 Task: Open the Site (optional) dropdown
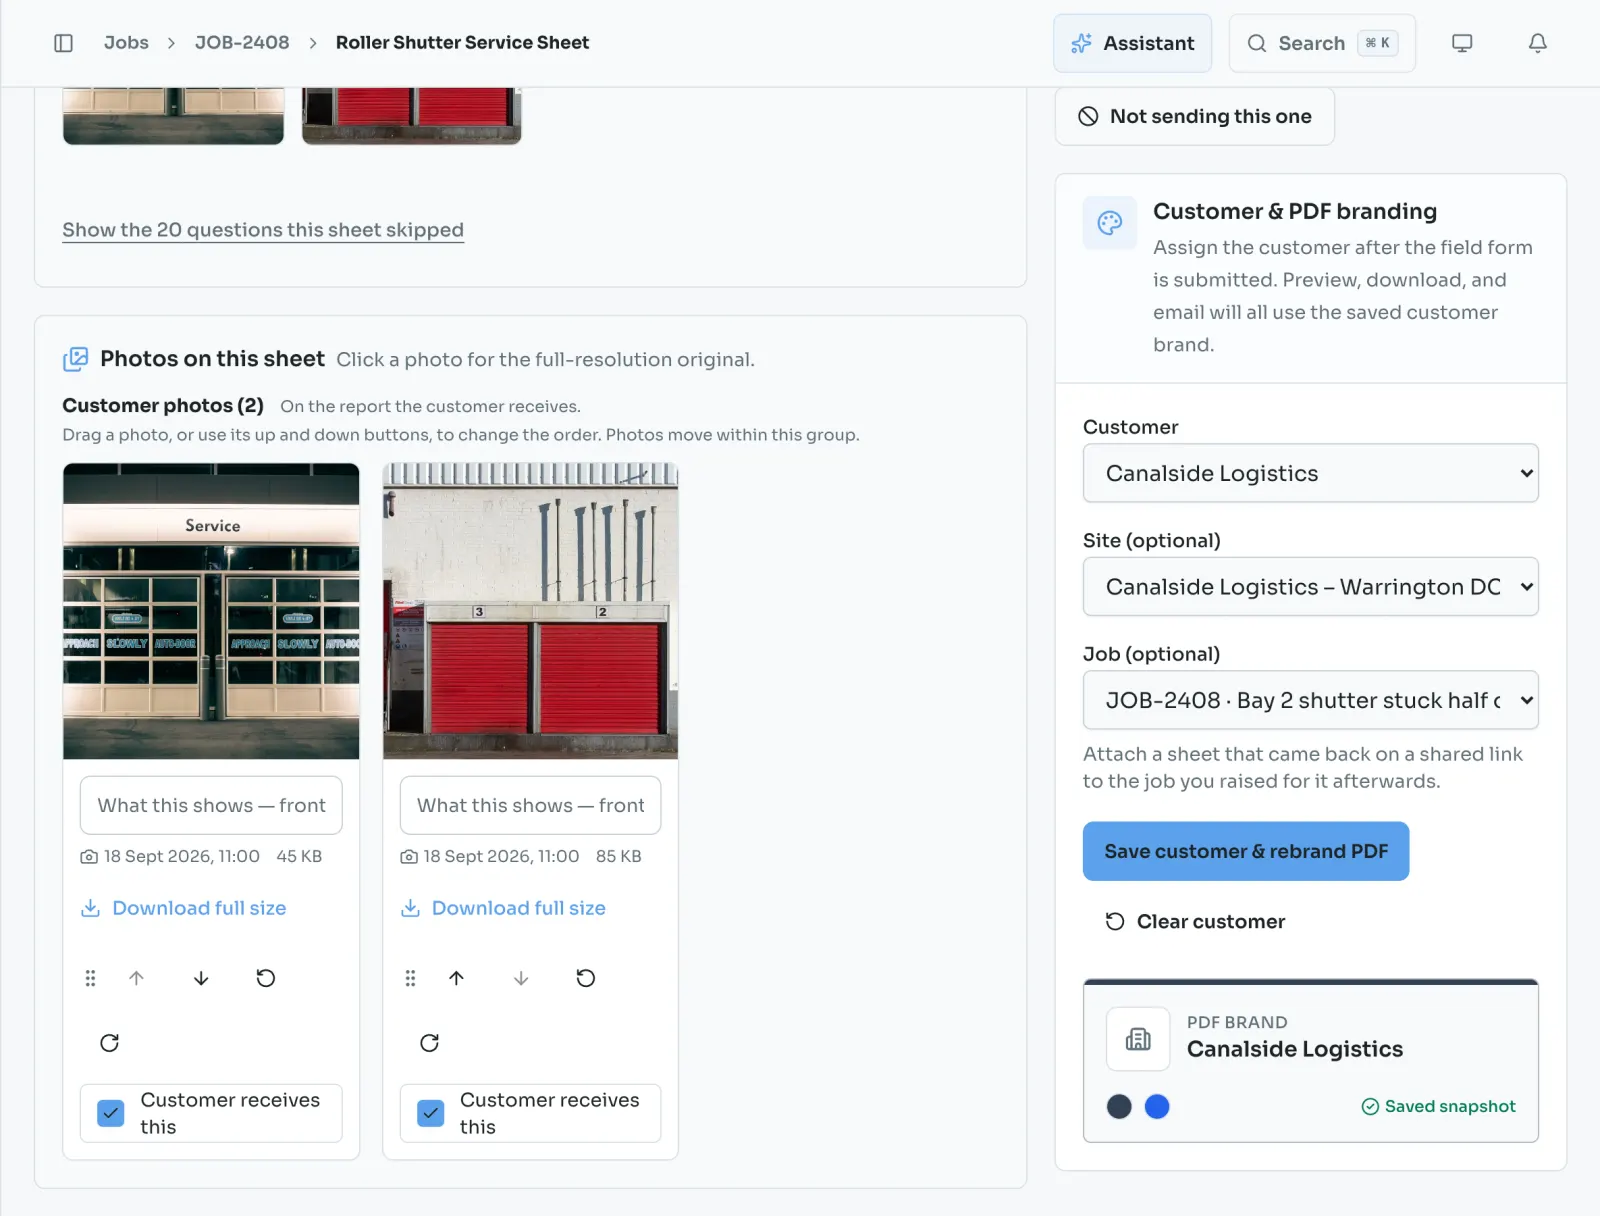pos(1310,587)
